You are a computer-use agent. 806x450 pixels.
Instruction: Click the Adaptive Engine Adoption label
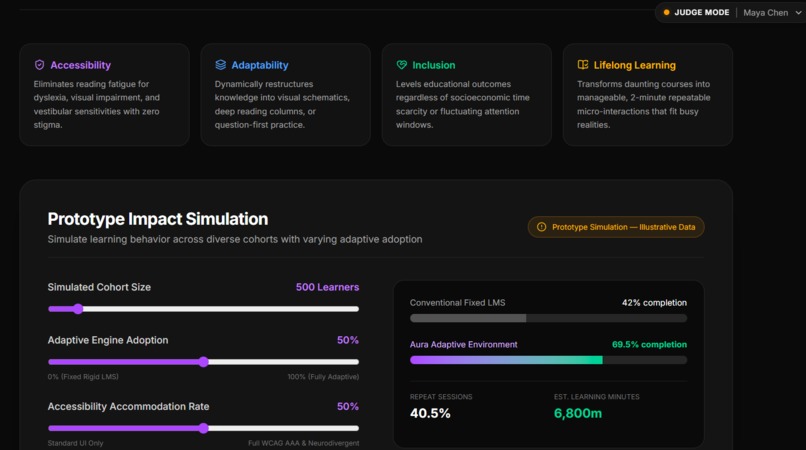coord(108,340)
